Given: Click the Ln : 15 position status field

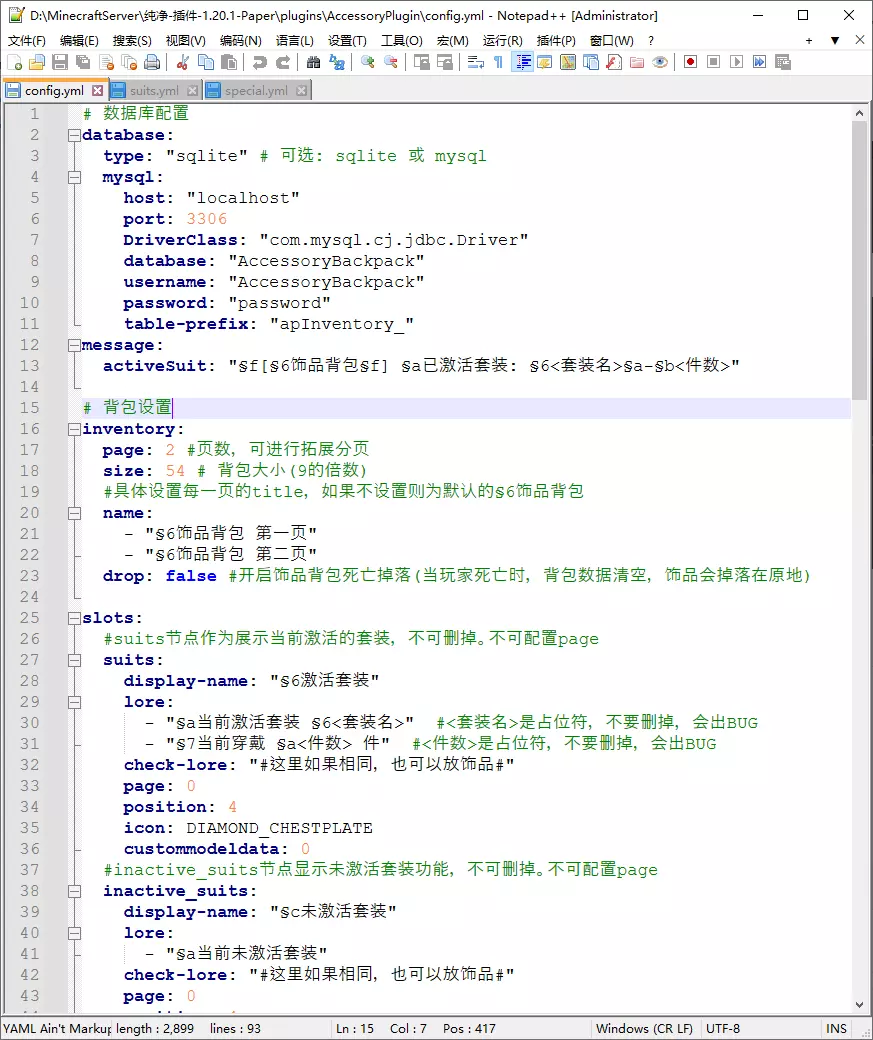Looking at the screenshot, I should coord(355,1029).
